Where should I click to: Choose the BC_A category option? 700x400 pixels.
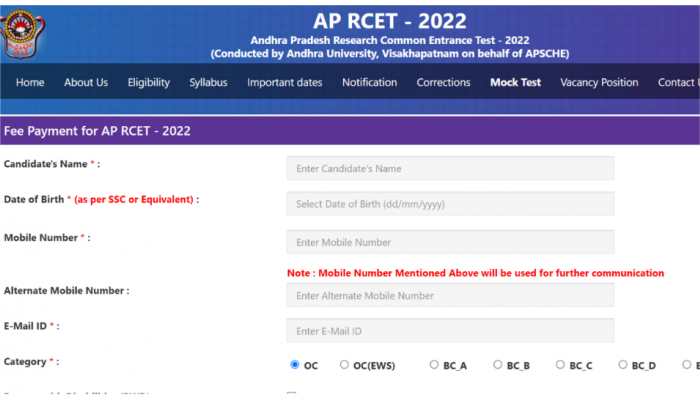point(434,365)
